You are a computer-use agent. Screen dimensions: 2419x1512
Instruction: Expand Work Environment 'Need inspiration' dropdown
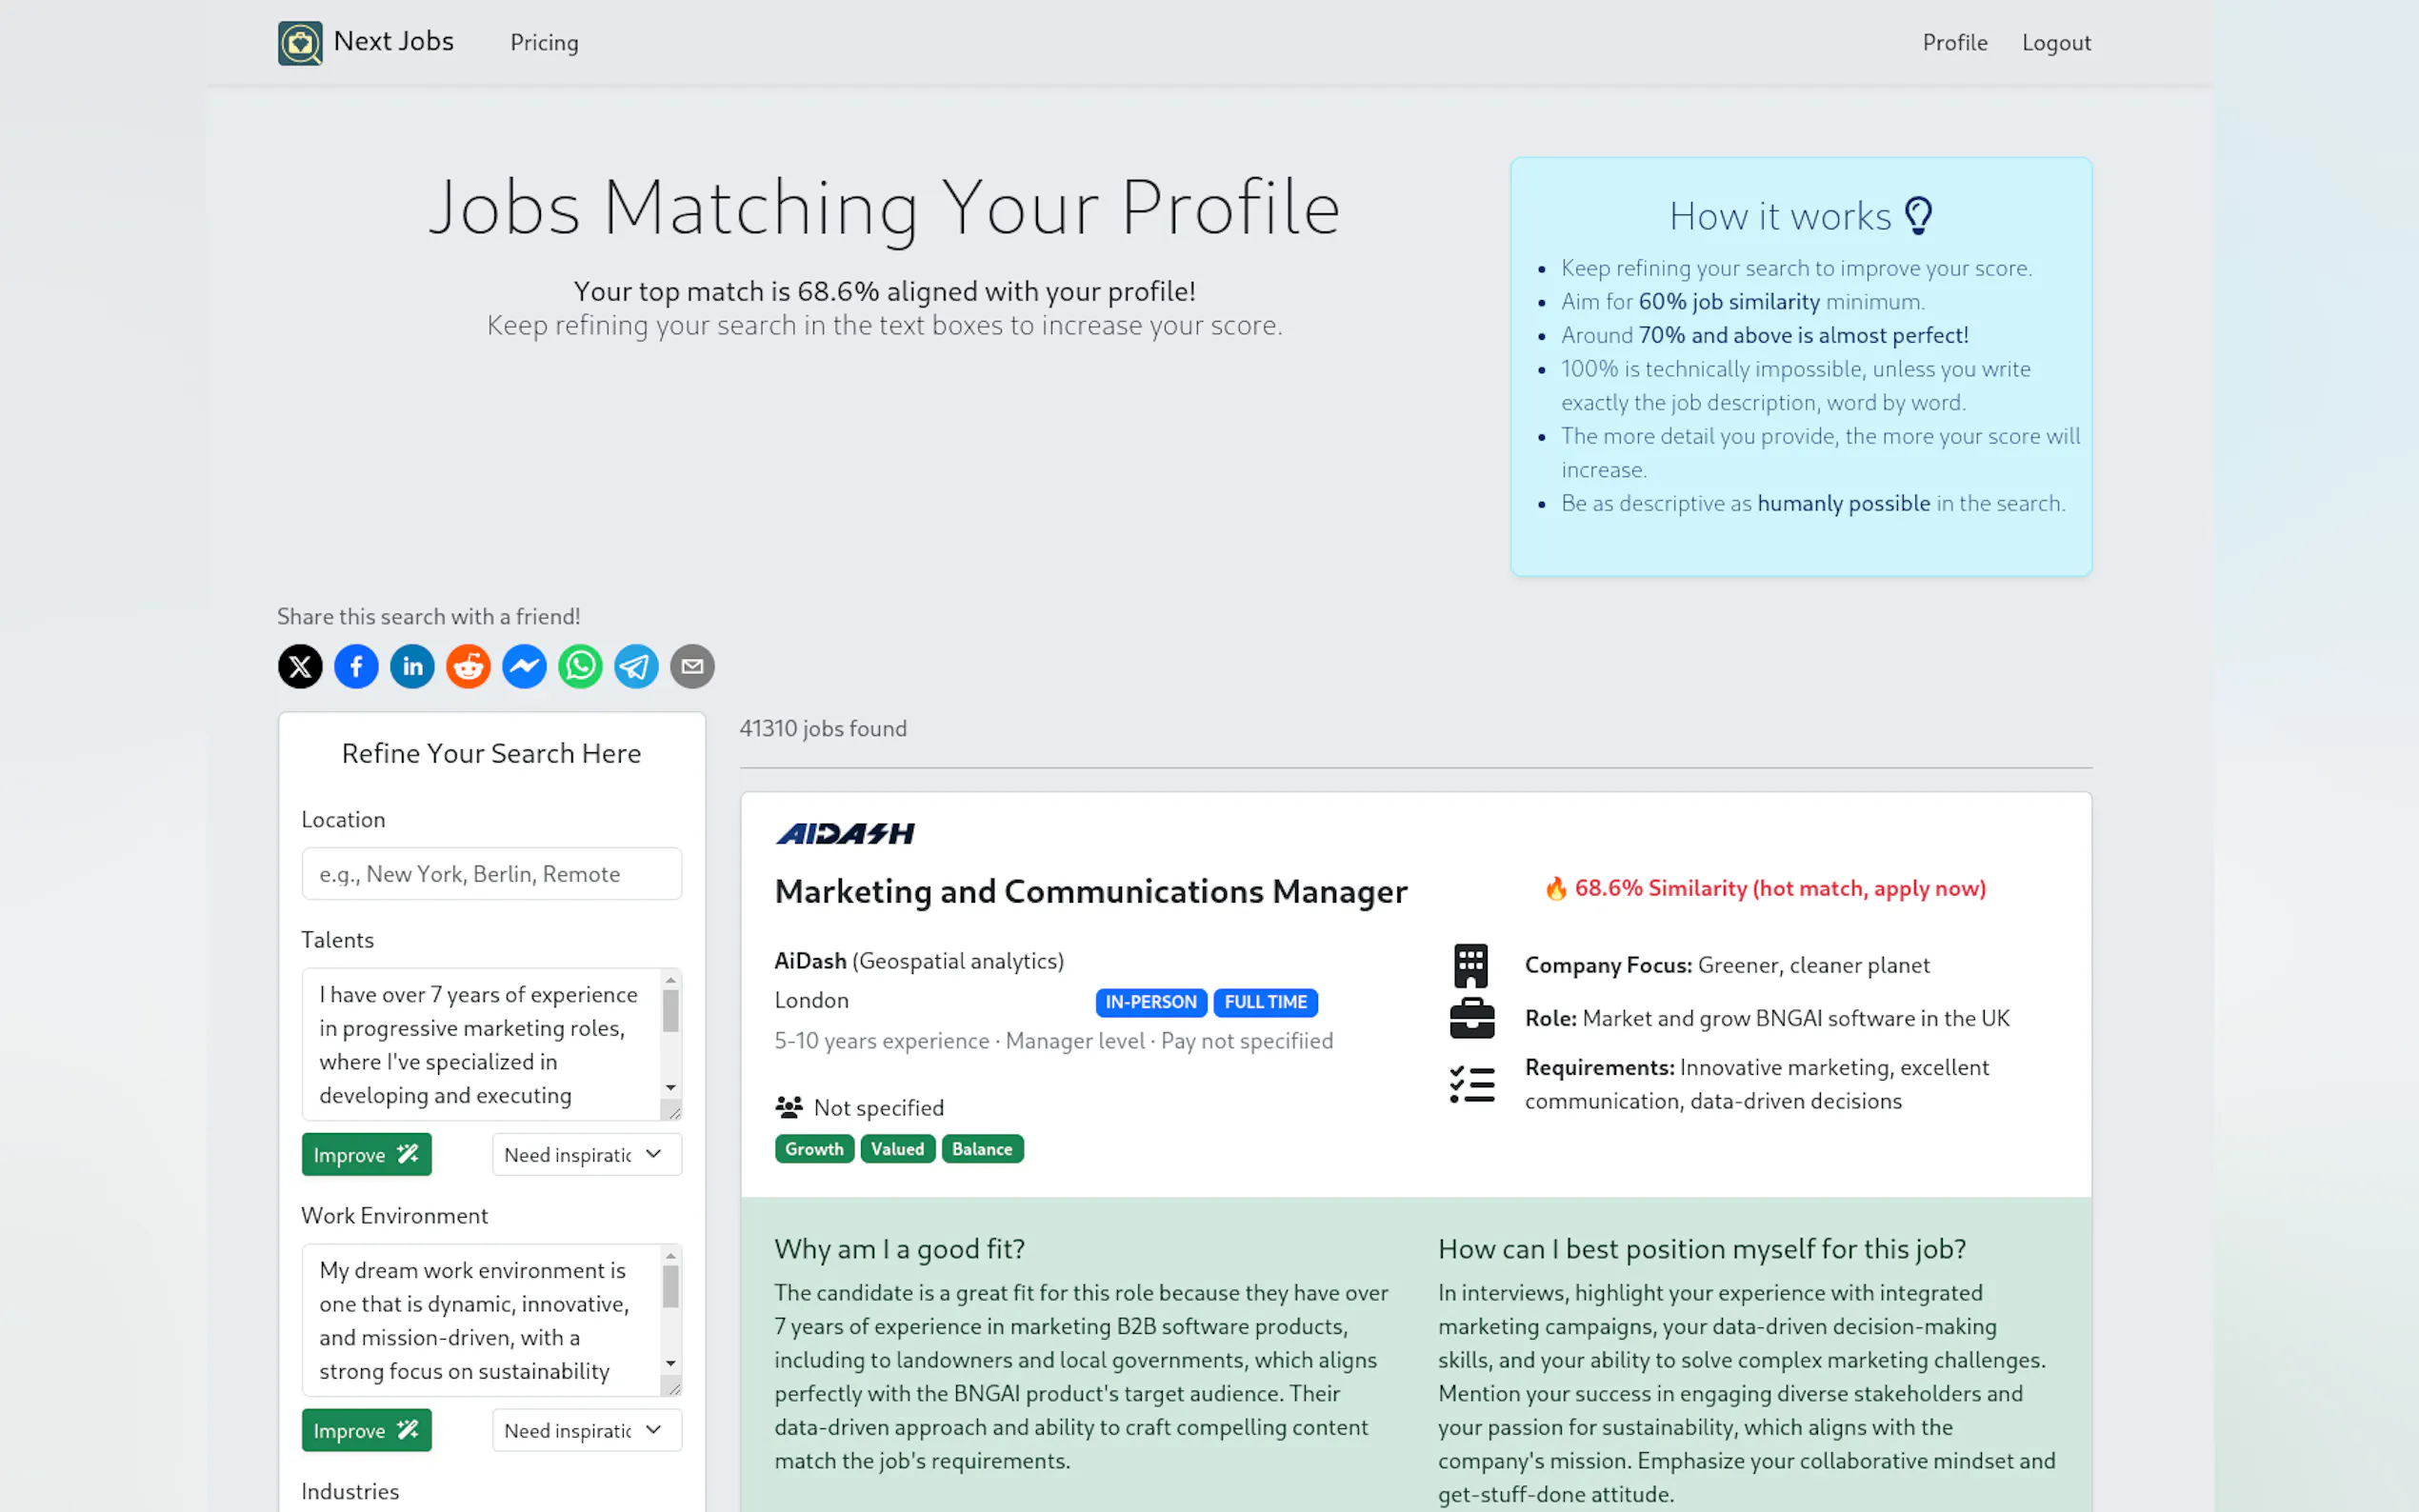pos(586,1430)
